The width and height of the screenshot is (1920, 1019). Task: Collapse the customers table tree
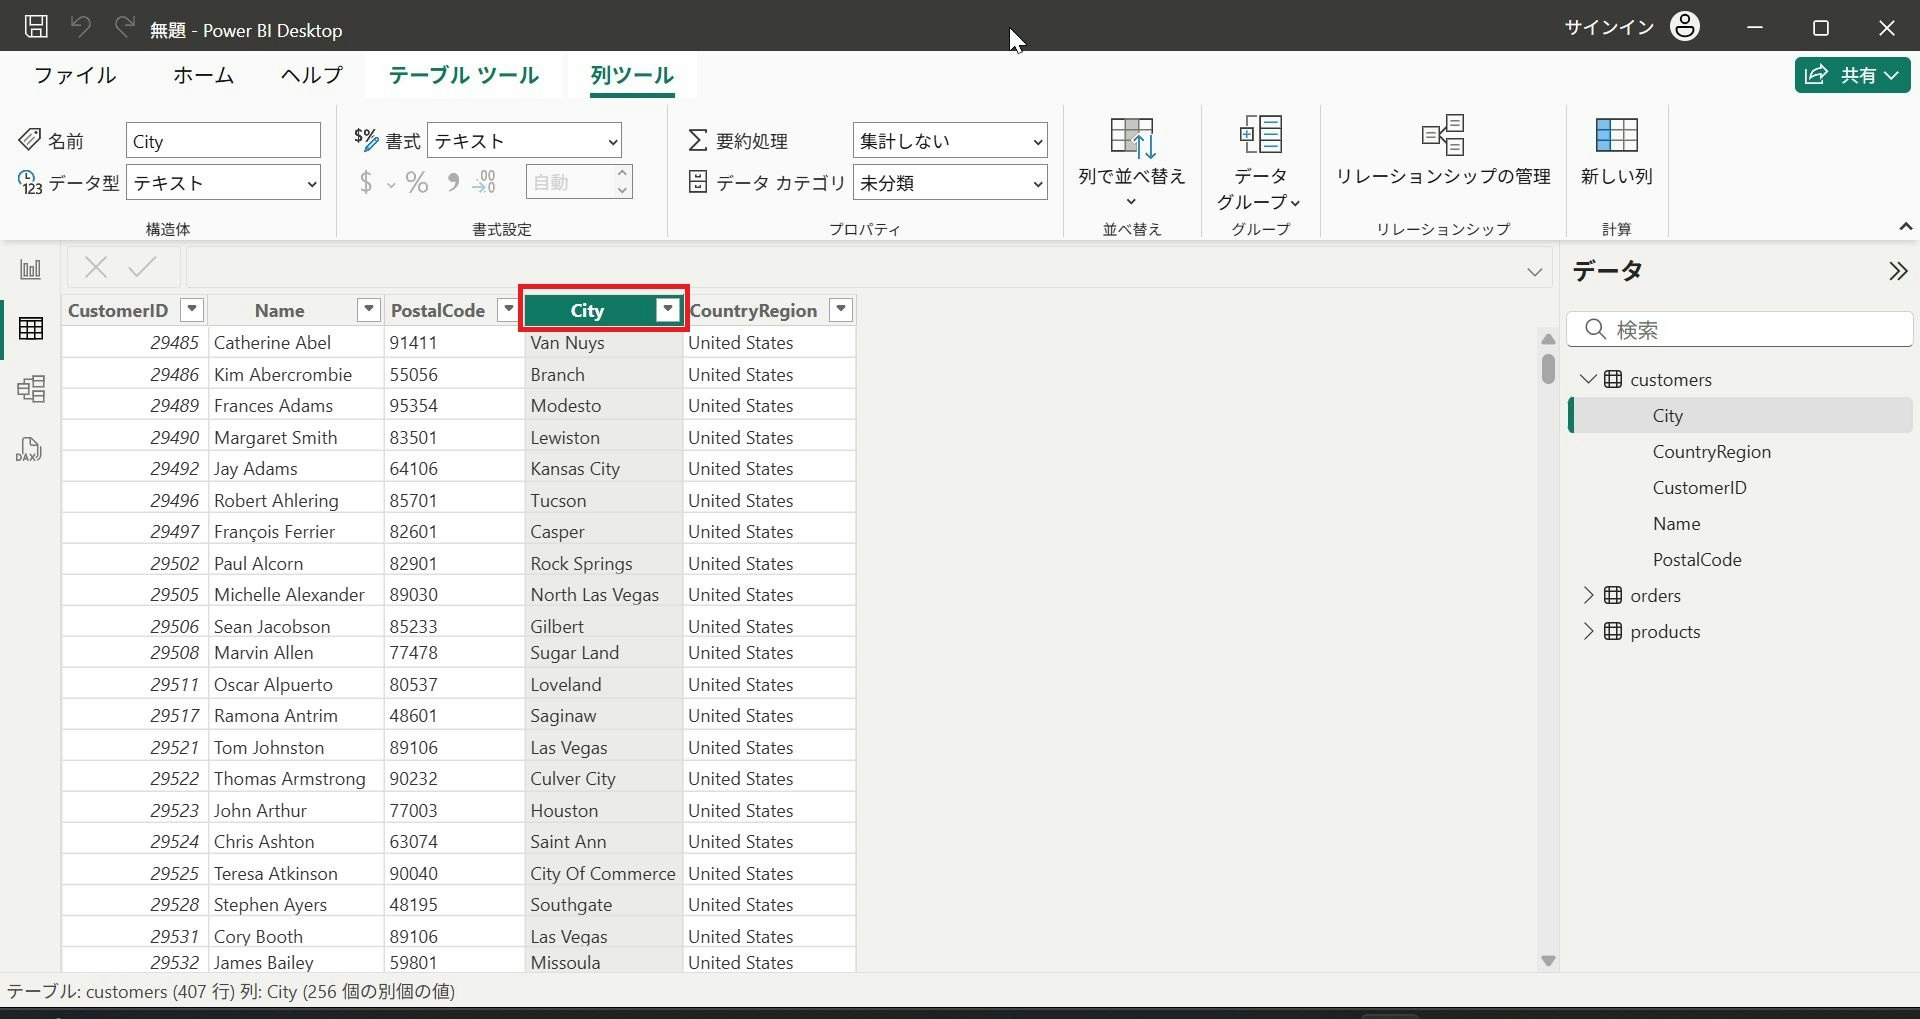[1588, 379]
